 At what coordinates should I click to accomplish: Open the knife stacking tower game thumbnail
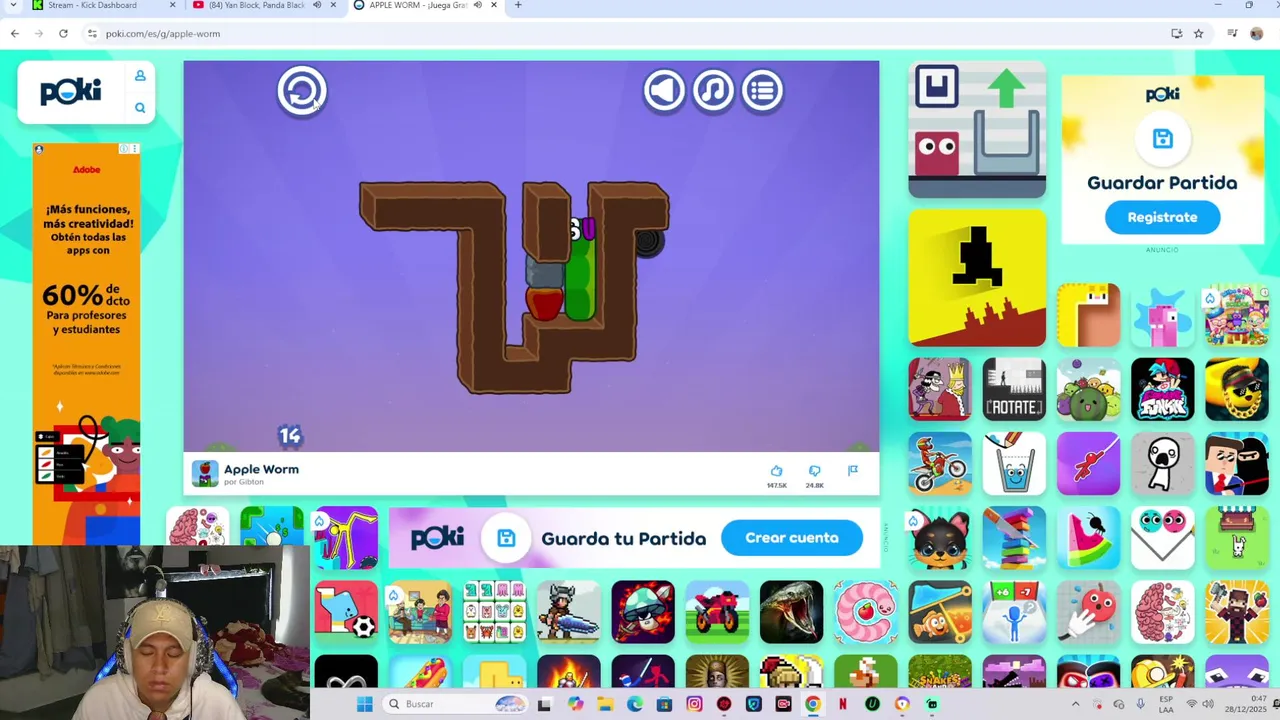(1014, 537)
